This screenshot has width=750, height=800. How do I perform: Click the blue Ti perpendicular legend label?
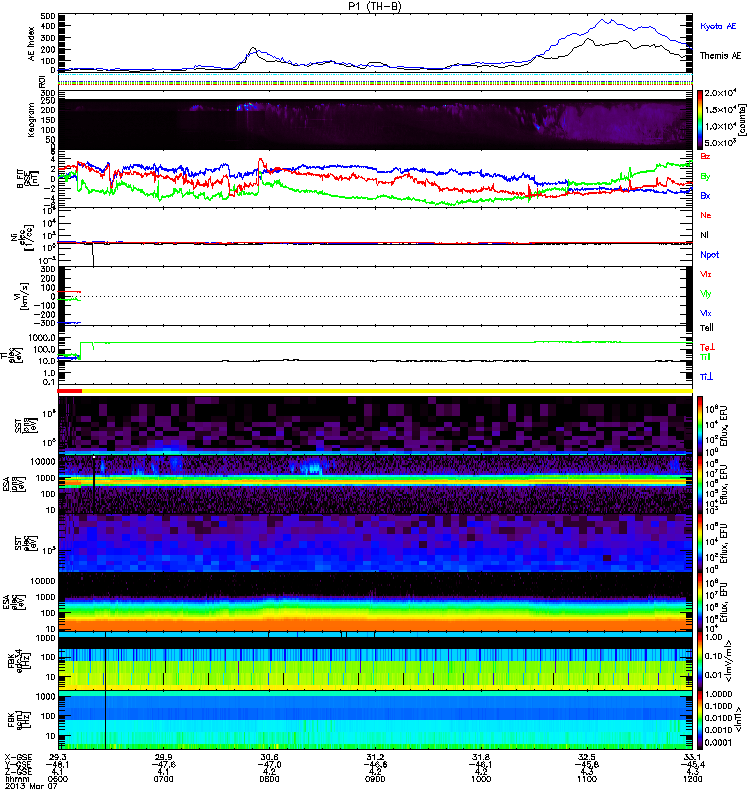(706, 377)
